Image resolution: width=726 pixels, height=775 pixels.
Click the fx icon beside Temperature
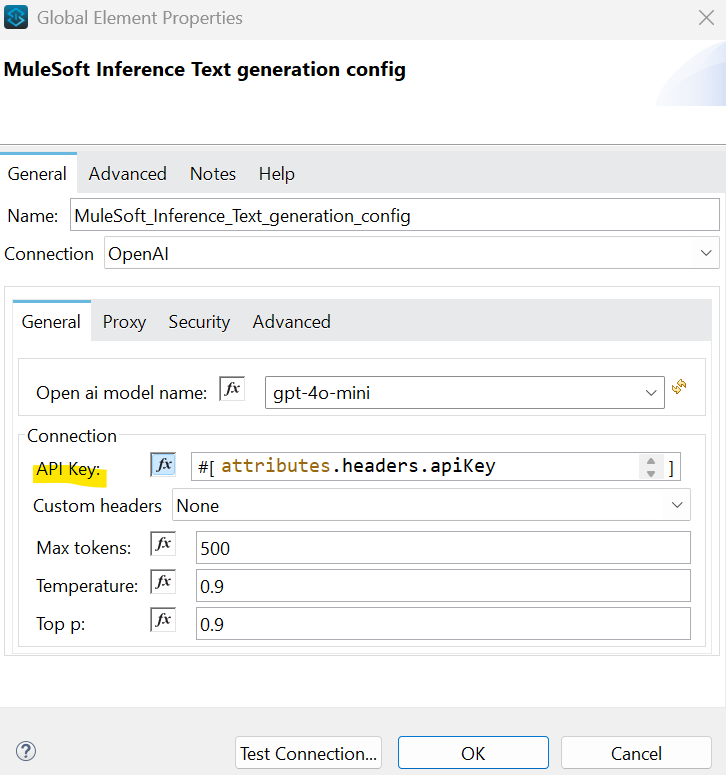pos(163,583)
